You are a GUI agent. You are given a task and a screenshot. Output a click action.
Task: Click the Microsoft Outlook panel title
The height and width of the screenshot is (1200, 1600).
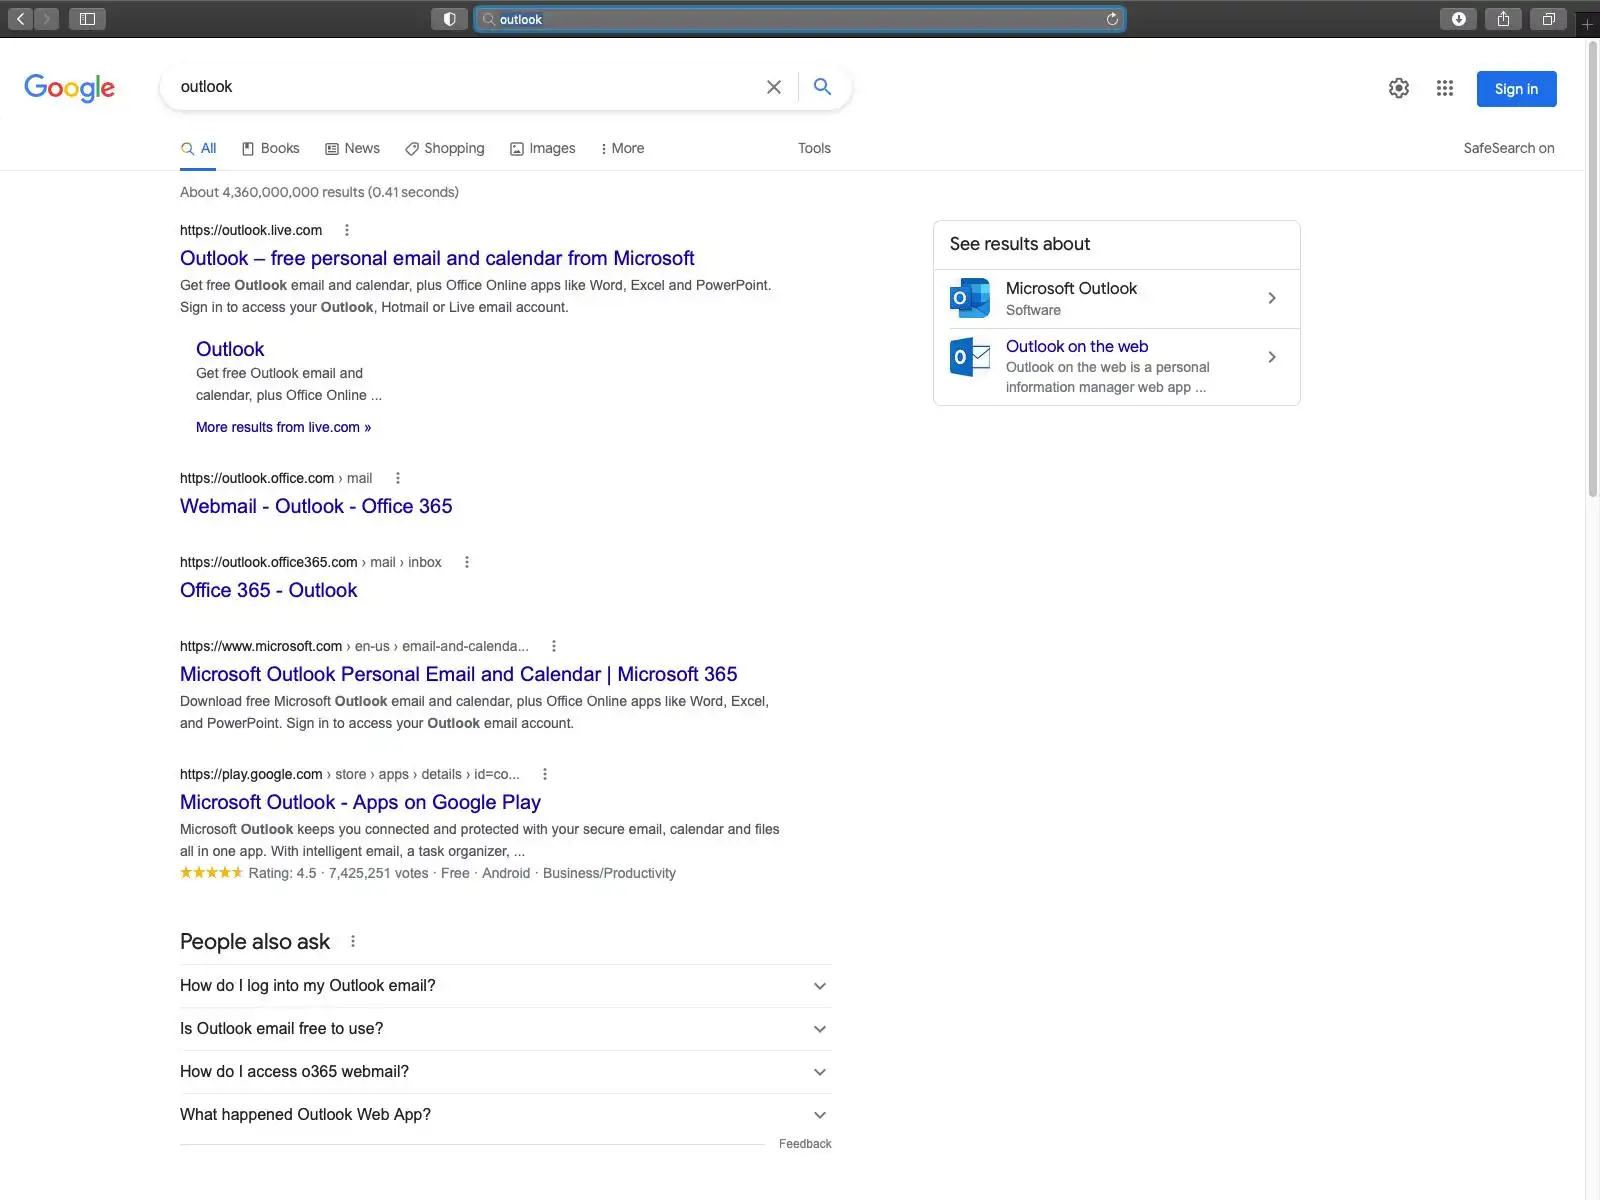pos(1071,288)
